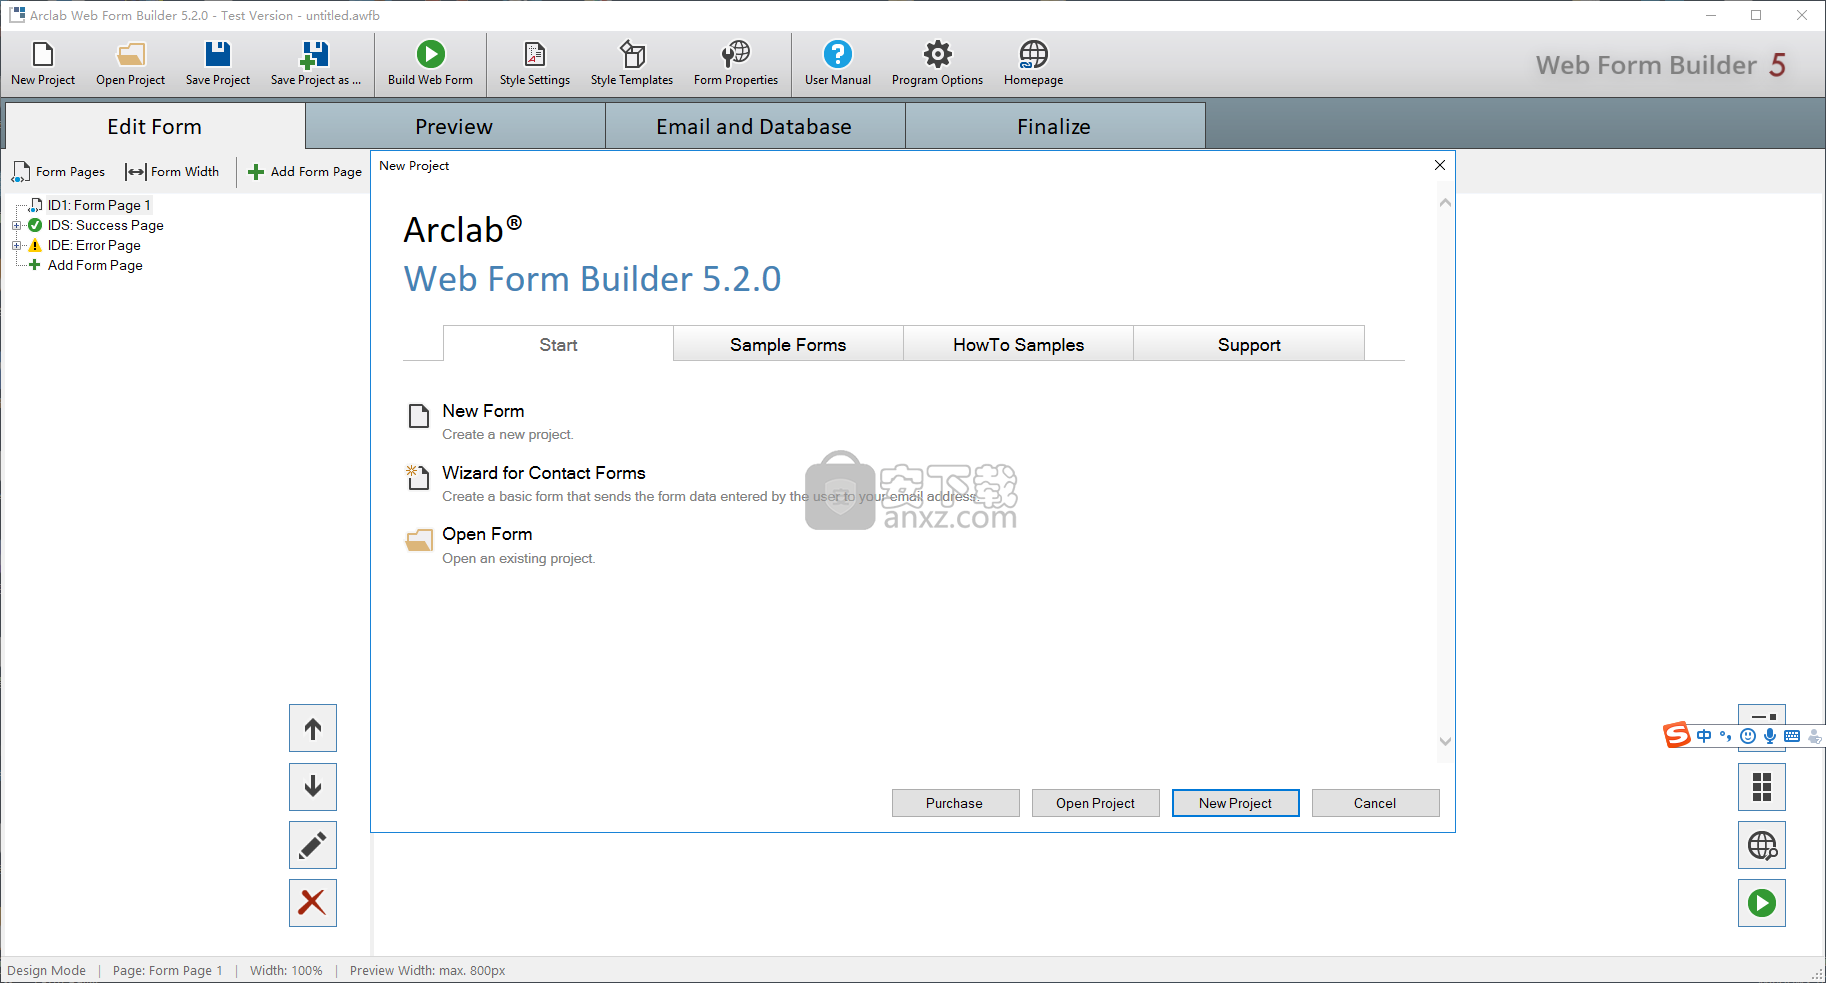1826x983 pixels.
Task: Click the Form Width sidebar button
Action: 172,172
